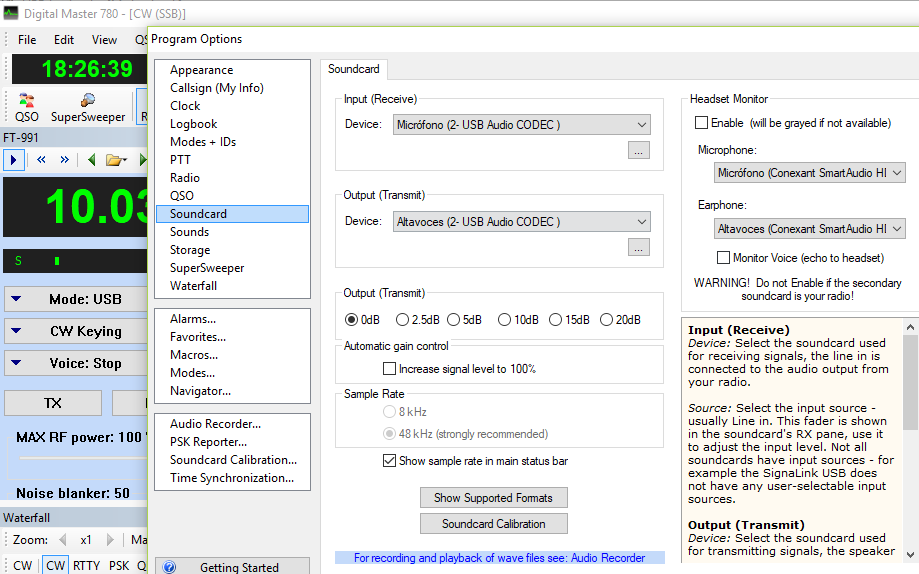Open the SuperSweeper tool

tap(88, 107)
